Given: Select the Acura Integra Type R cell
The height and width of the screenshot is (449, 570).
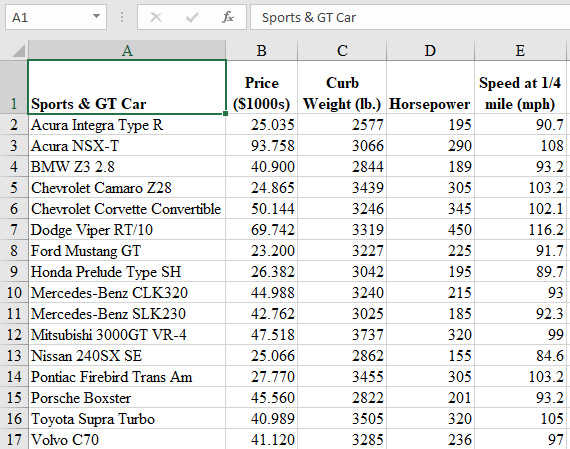Looking at the screenshot, I should (127, 125).
